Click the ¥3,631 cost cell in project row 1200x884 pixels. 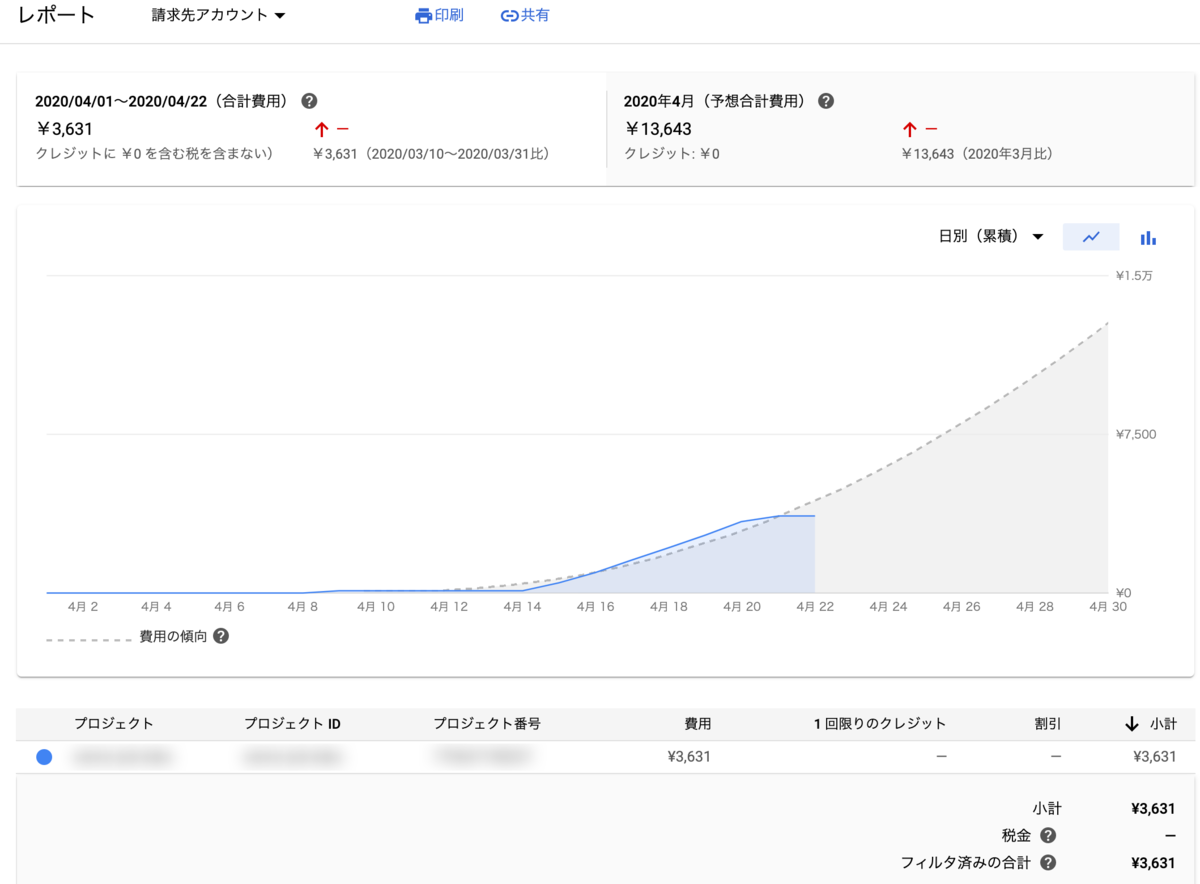[x=689, y=757]
